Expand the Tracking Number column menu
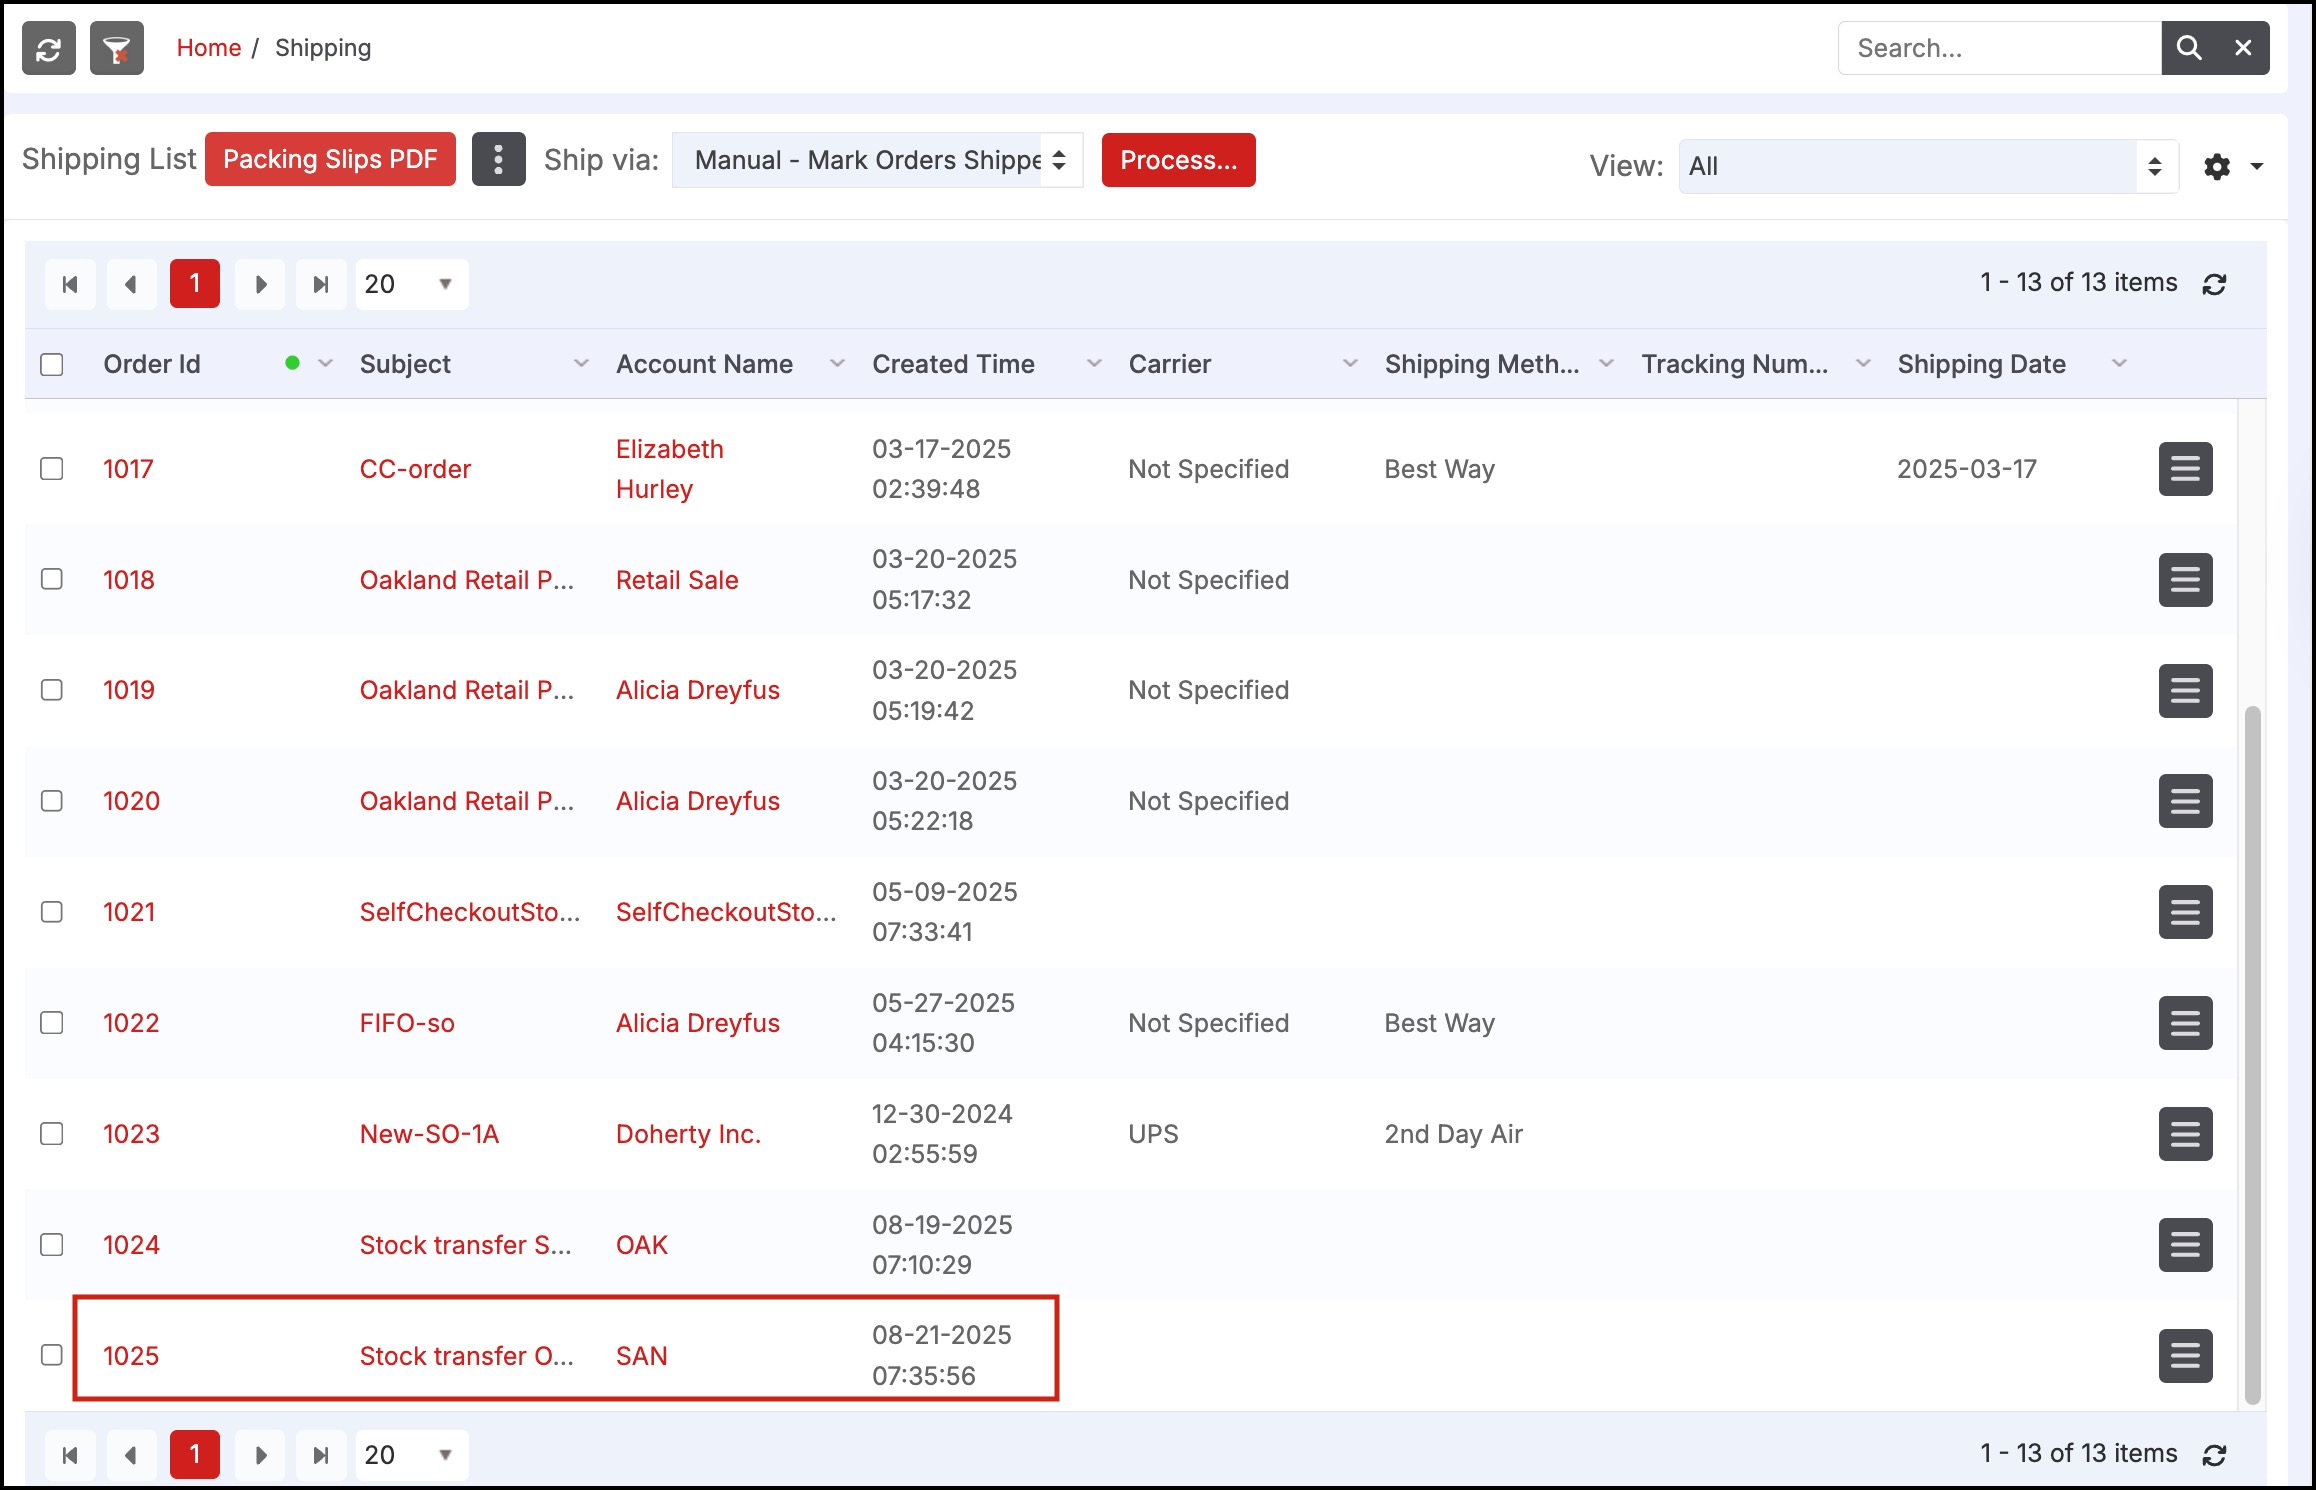Image resolution: width=2316 pixels, height=1490 pixels. [1863, 364]
